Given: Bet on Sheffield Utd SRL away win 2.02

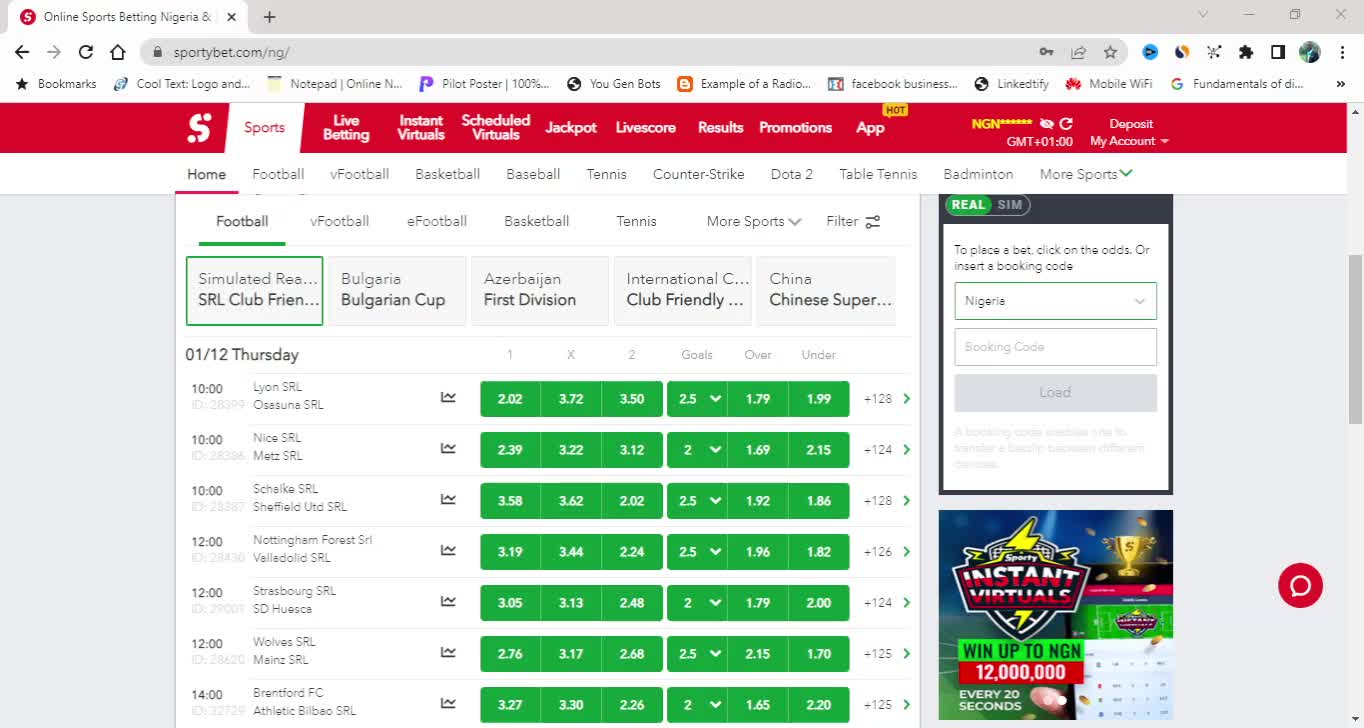Looking at the screenshot, I should pyautogui.click(x=632, y=500).
